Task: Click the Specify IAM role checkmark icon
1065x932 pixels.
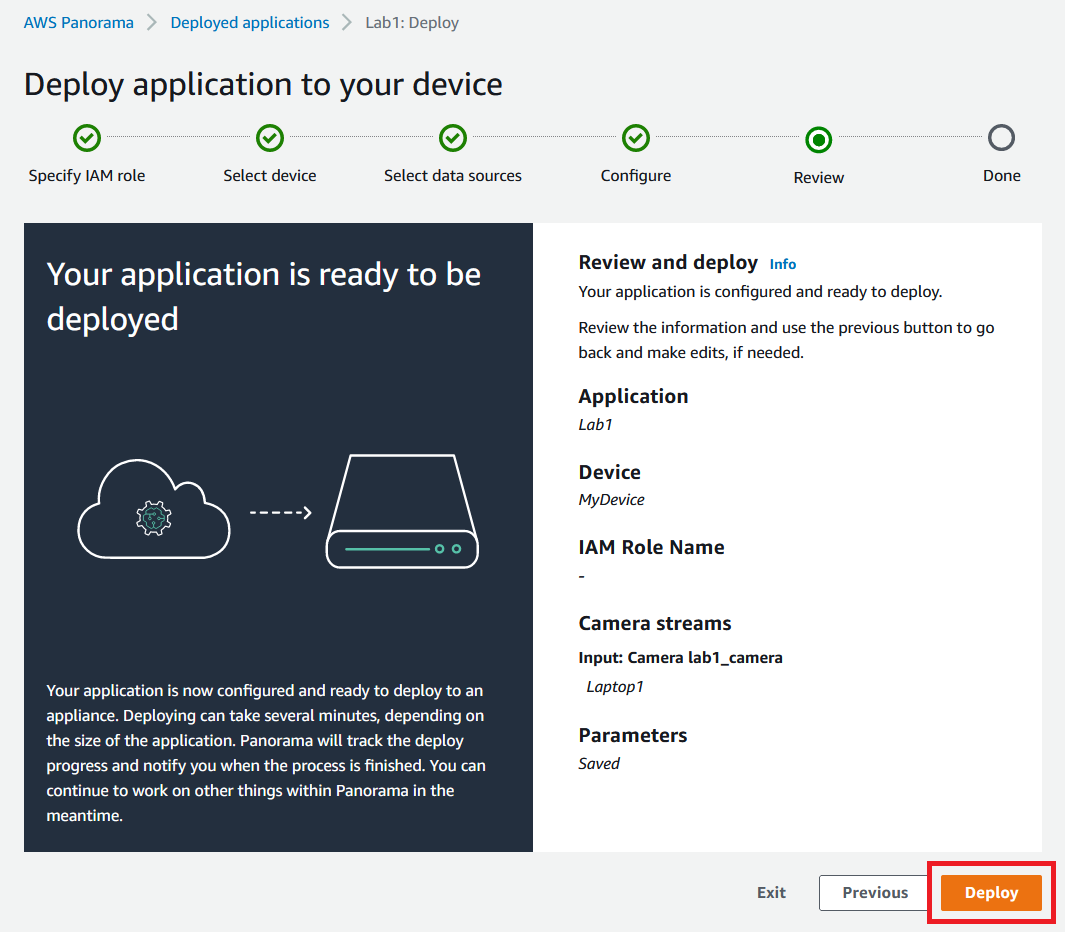Action: (x=87, y=138)
